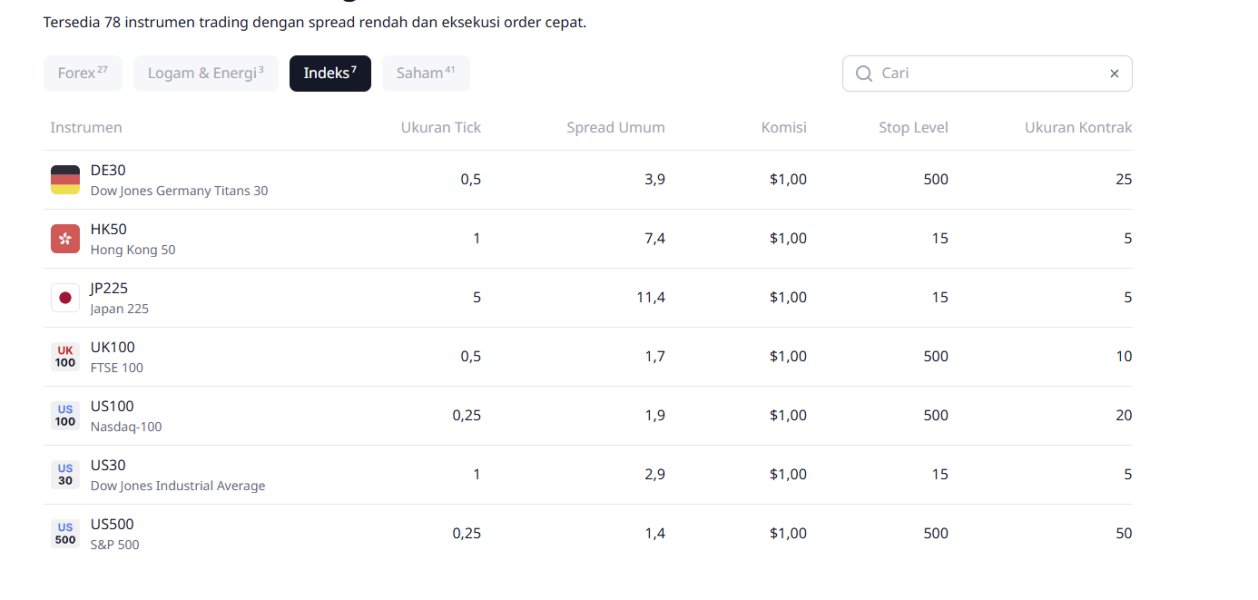Click the US 500 S&P icon

tap(65, 534)
